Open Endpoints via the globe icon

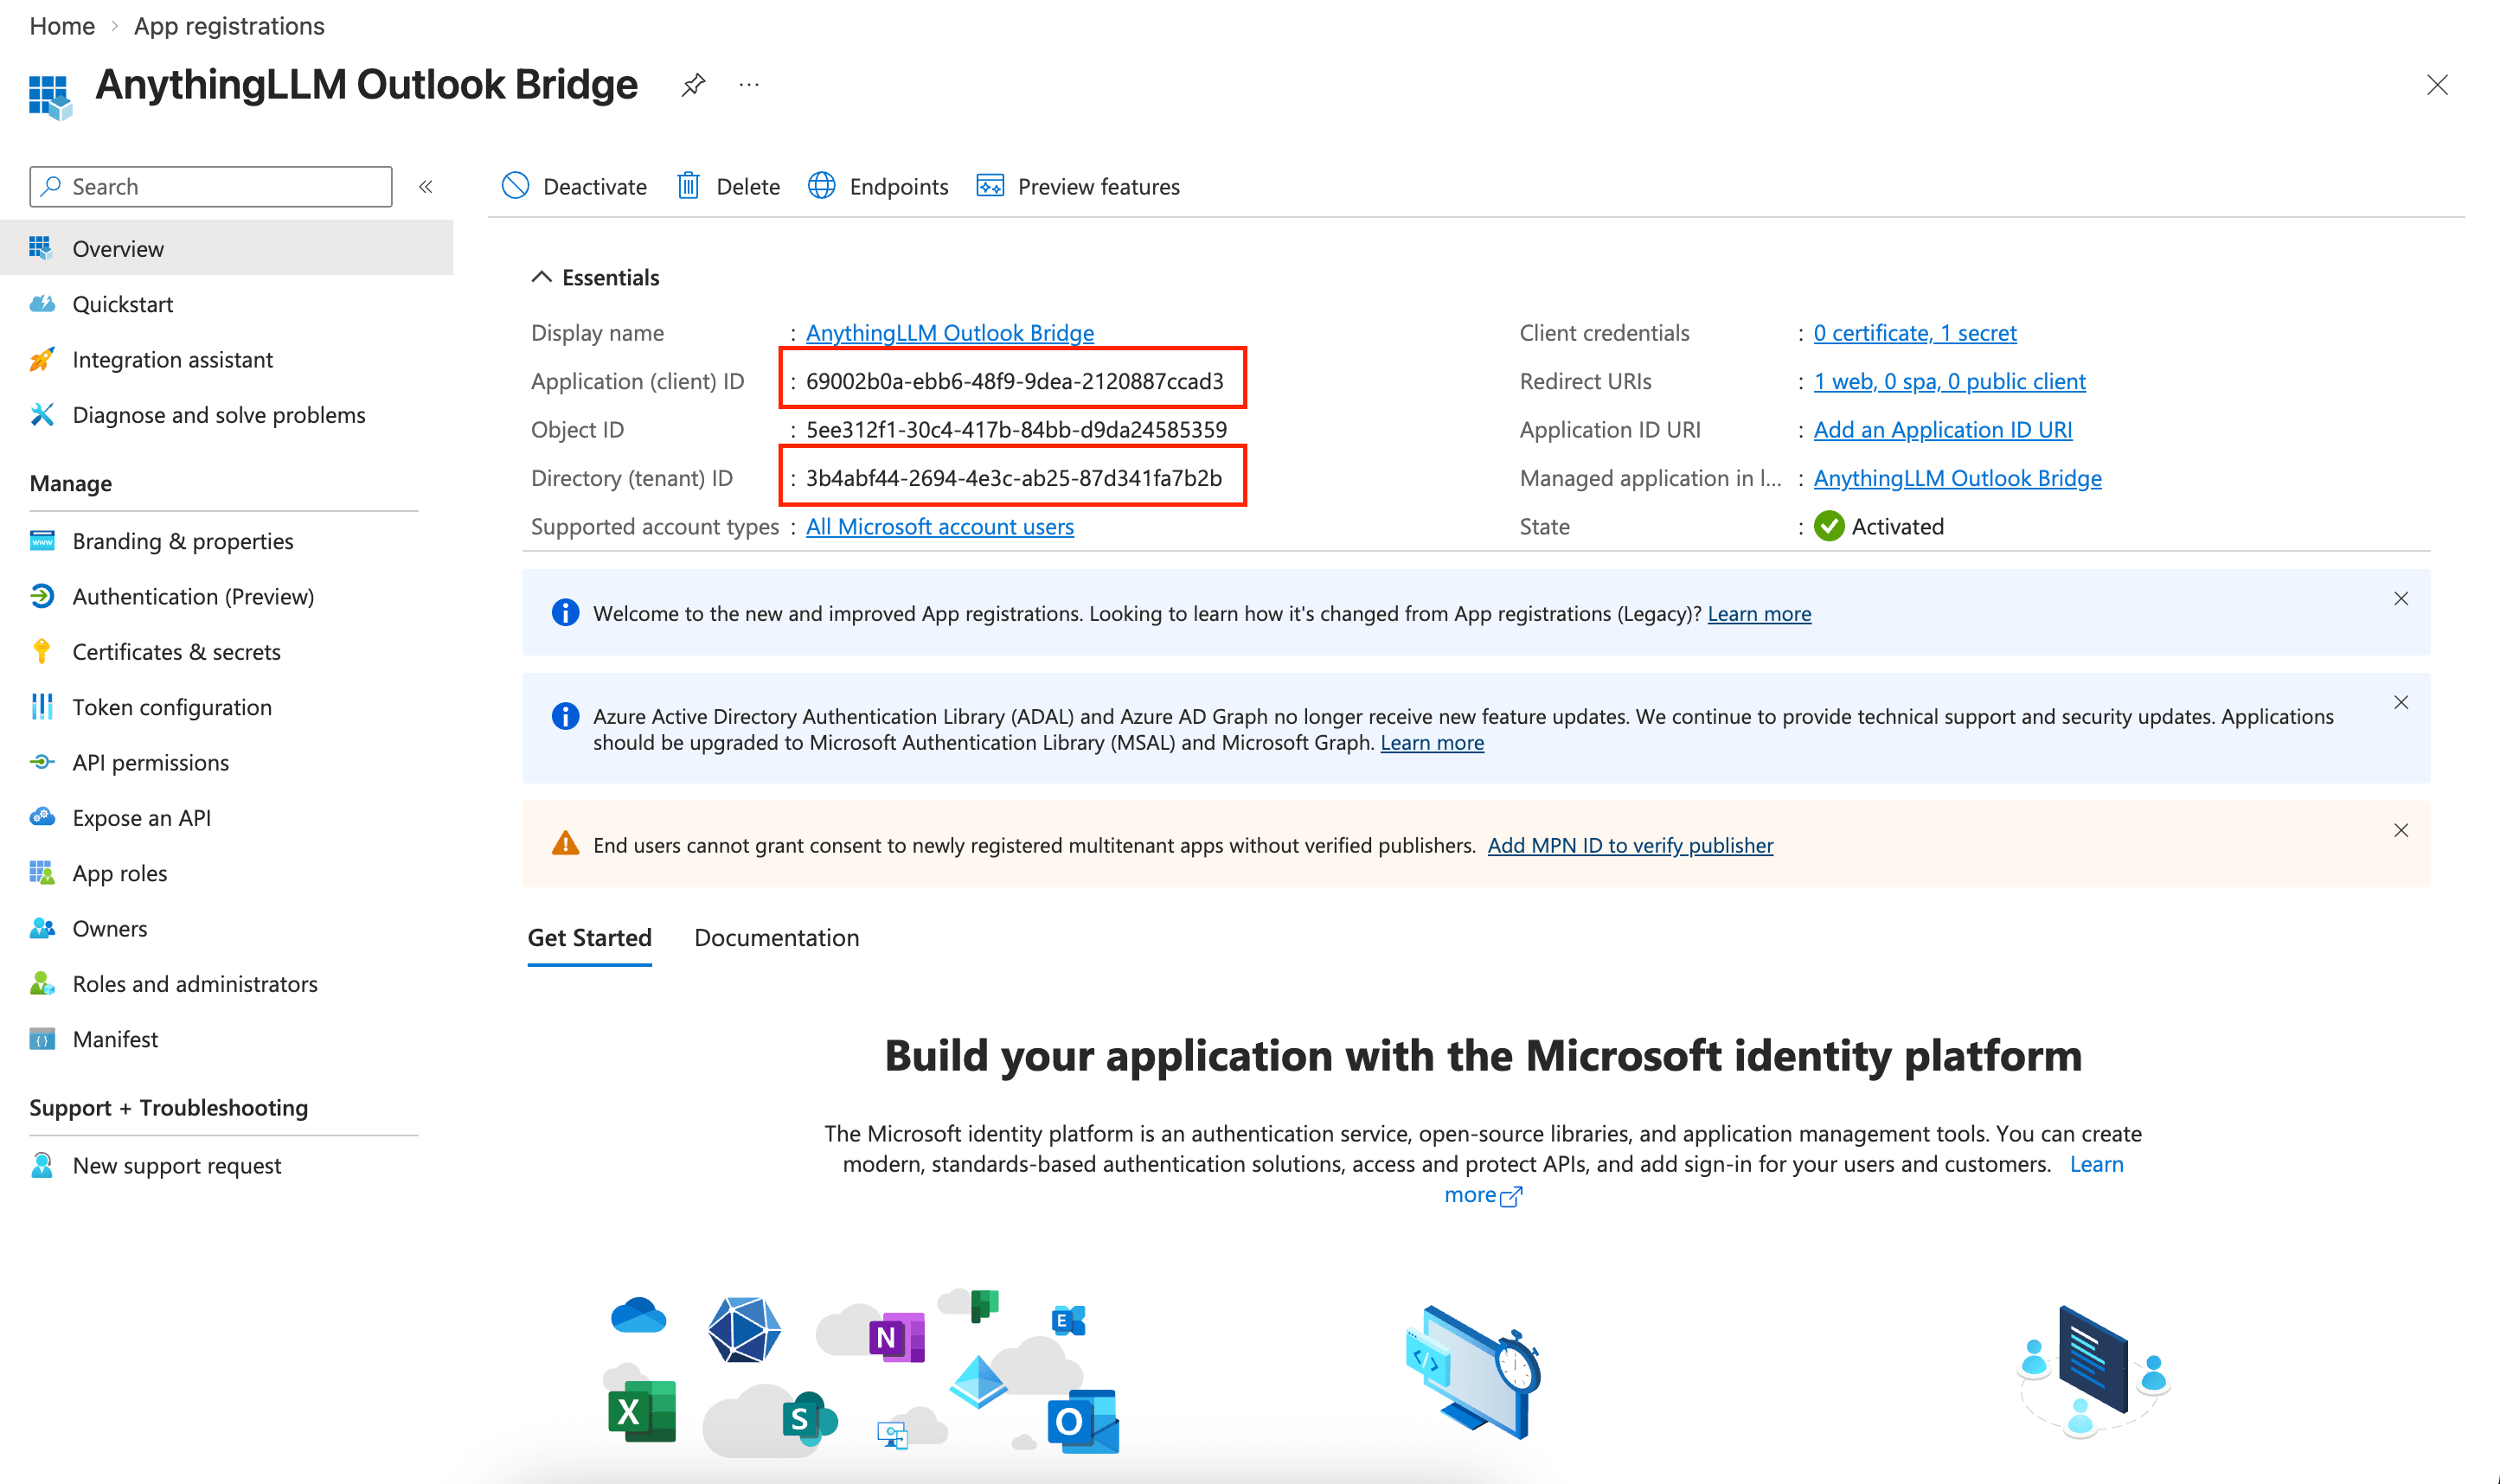(x=821, y=186)
